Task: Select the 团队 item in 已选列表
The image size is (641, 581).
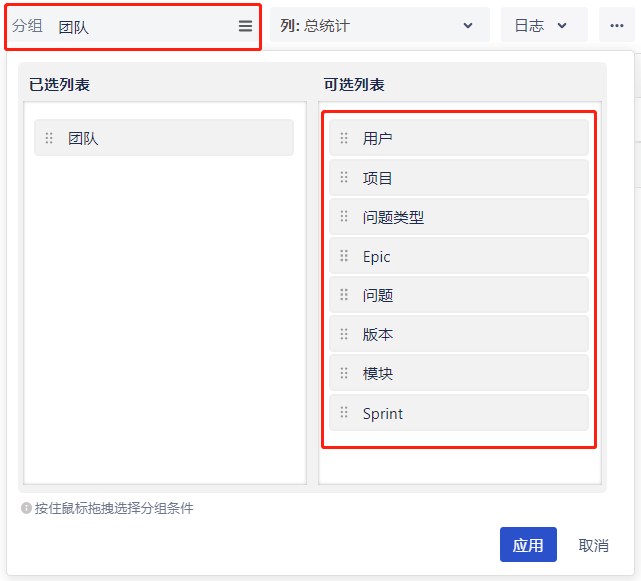Action: tap(164, 139)
